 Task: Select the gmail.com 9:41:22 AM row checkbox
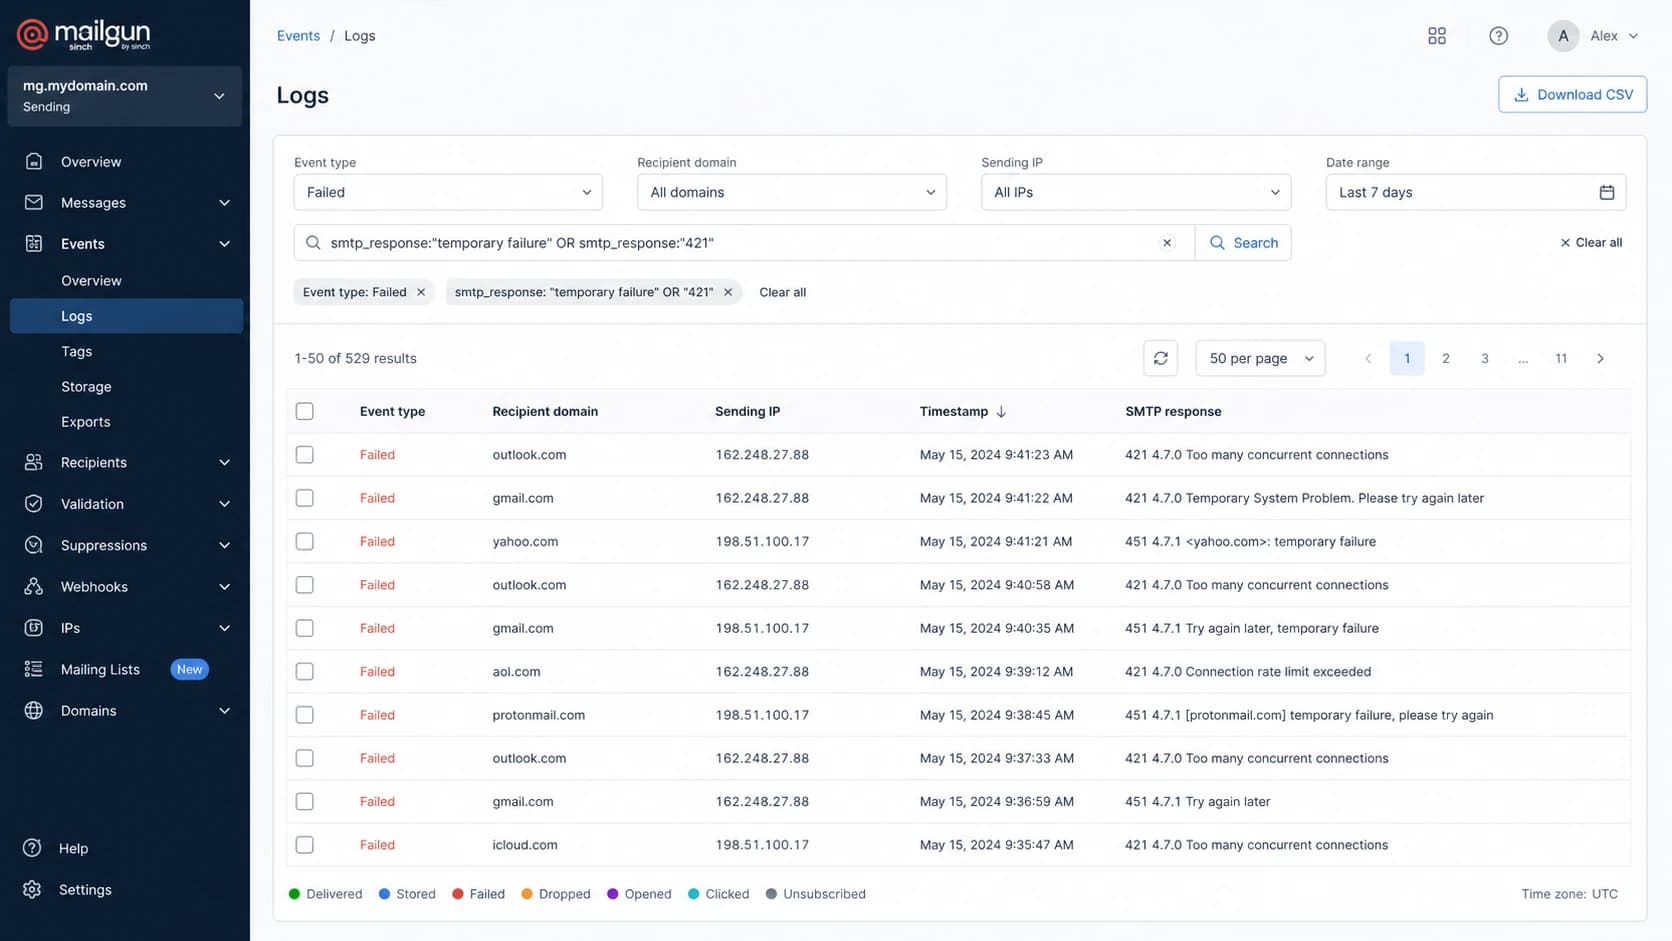pyautogui.click(x=305, y=498)
